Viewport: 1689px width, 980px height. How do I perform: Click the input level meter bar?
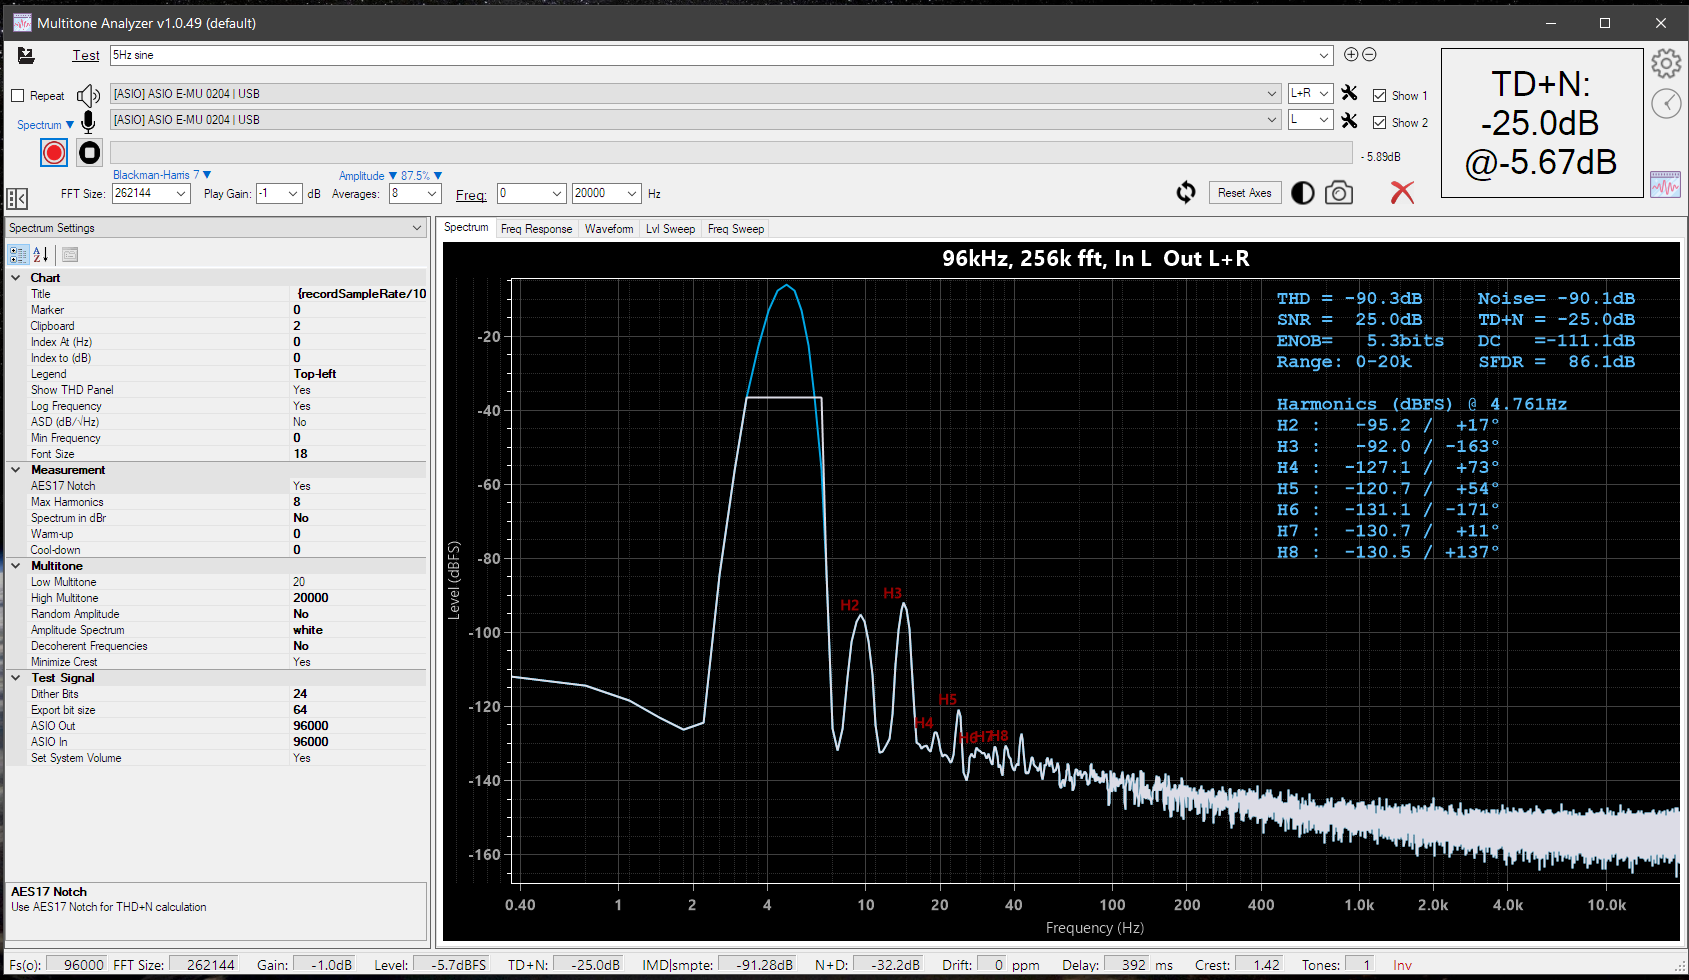pyautogui.click(x=731, y=152)
